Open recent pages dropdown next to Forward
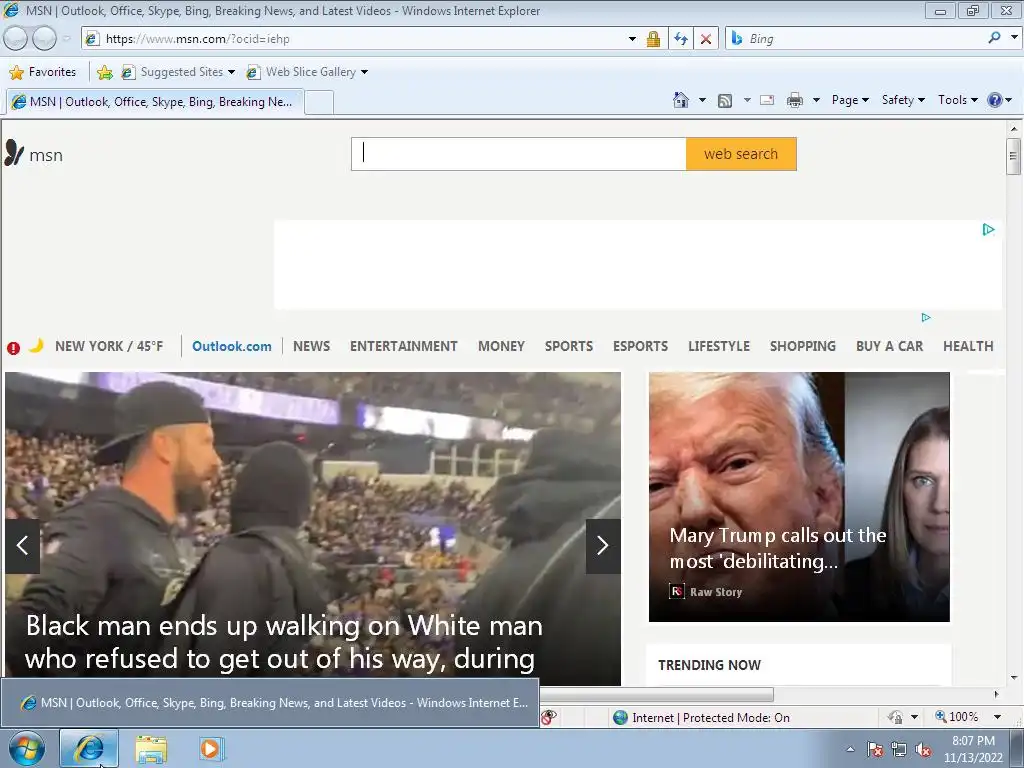The height and width of the screenshot is (768, 1024). tap(67, 39)
